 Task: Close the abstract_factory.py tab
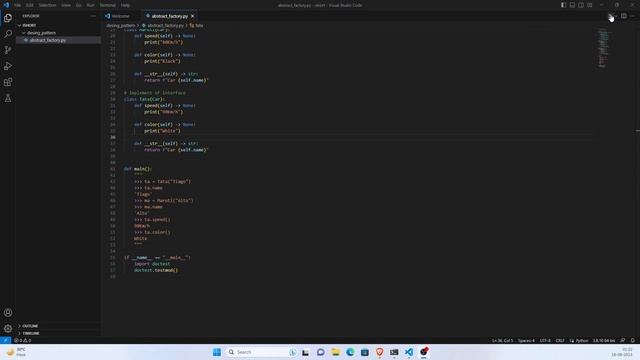193,16
